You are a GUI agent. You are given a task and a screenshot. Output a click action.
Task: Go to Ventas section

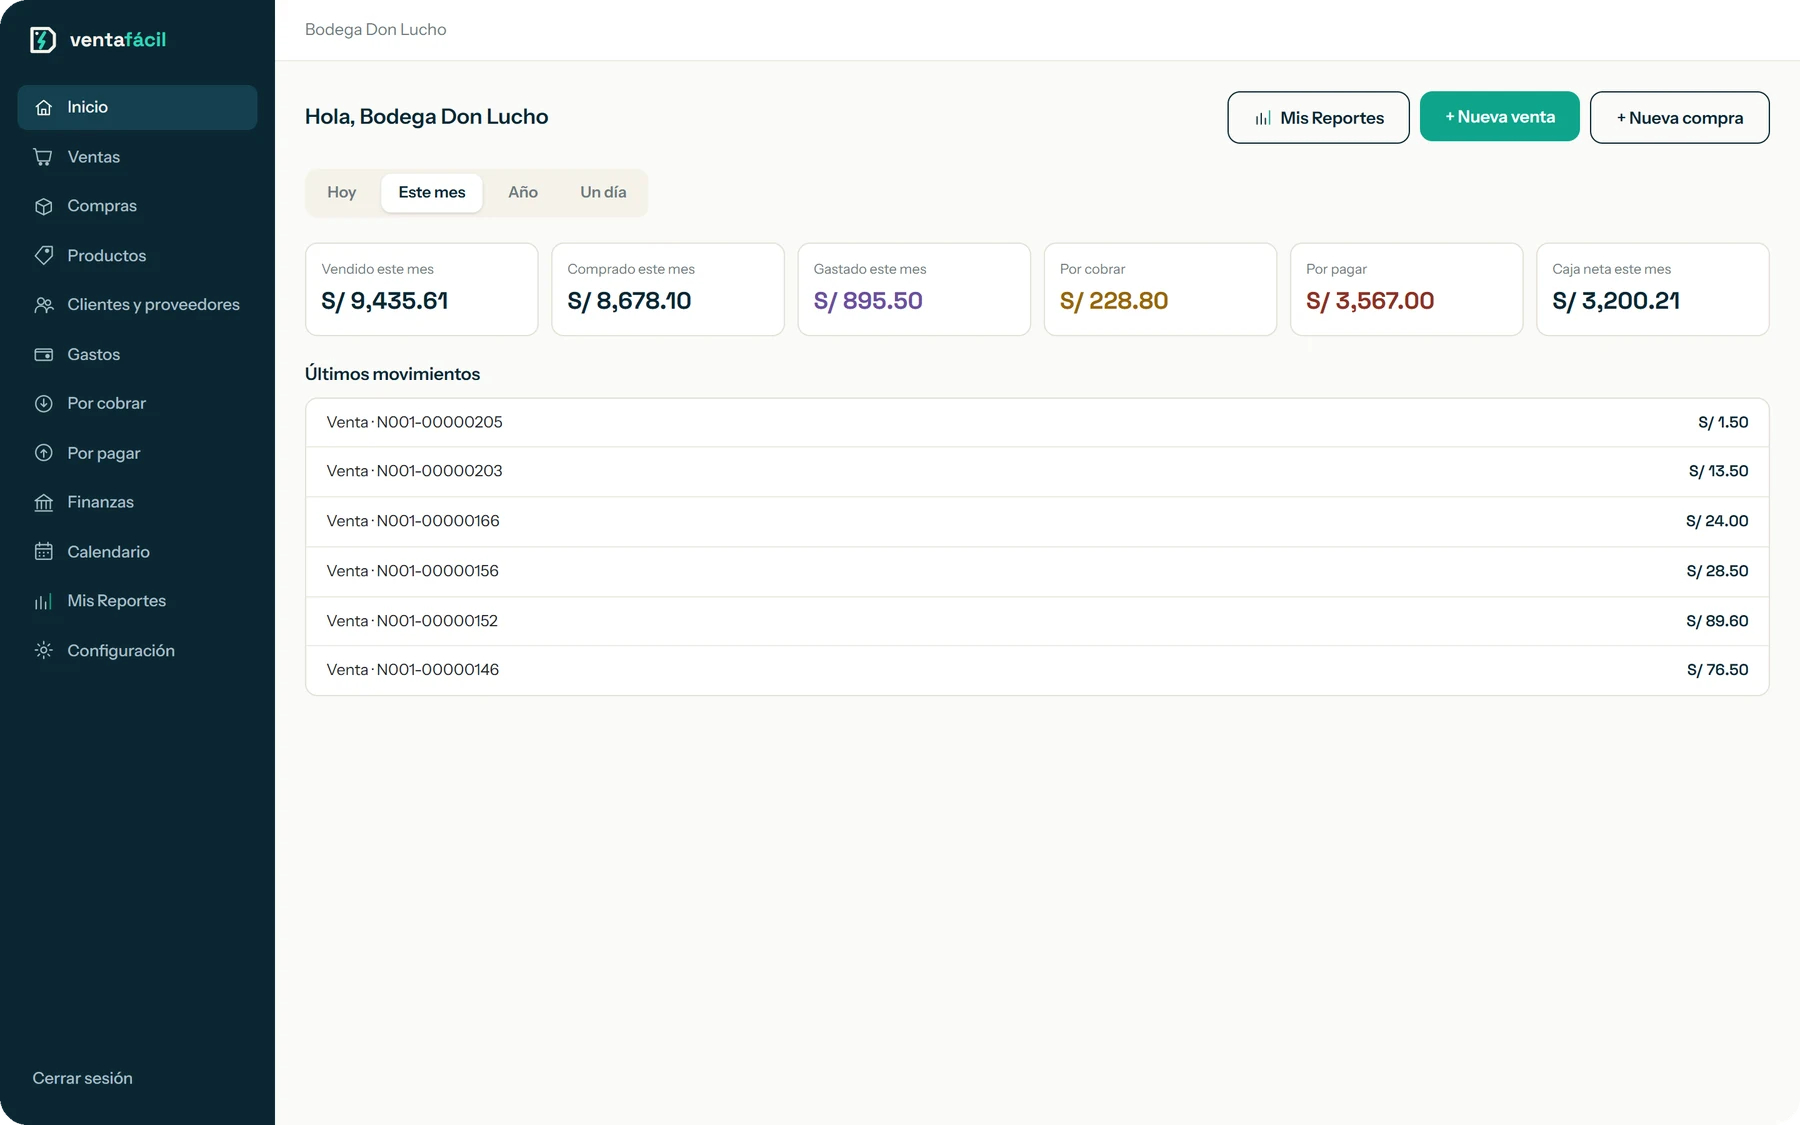pos(137,157)
